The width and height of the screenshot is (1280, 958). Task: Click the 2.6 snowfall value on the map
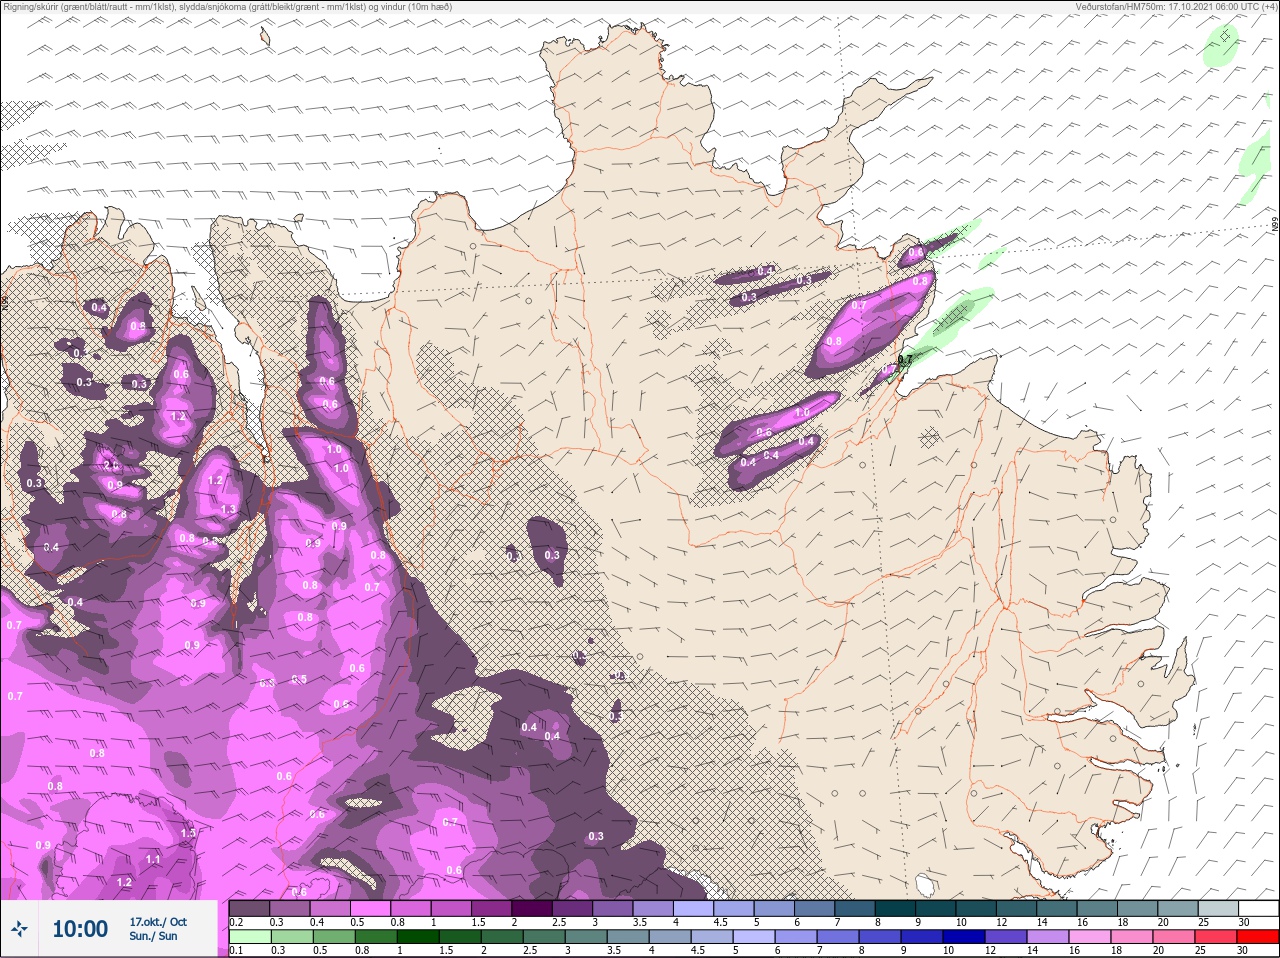(x=110, y=465)
